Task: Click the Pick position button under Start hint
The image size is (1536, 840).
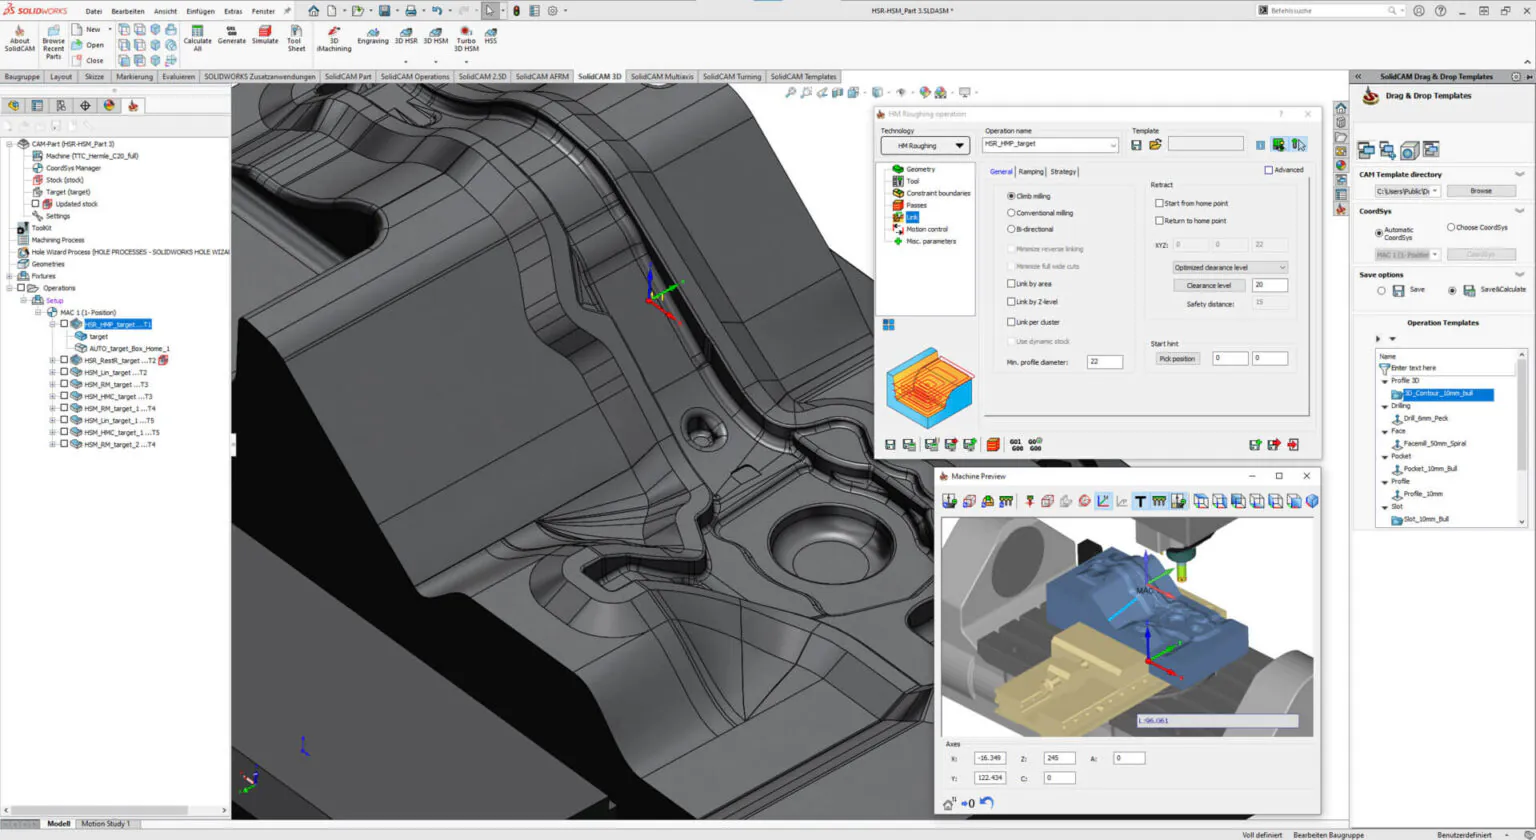Action: point(1177,358)
